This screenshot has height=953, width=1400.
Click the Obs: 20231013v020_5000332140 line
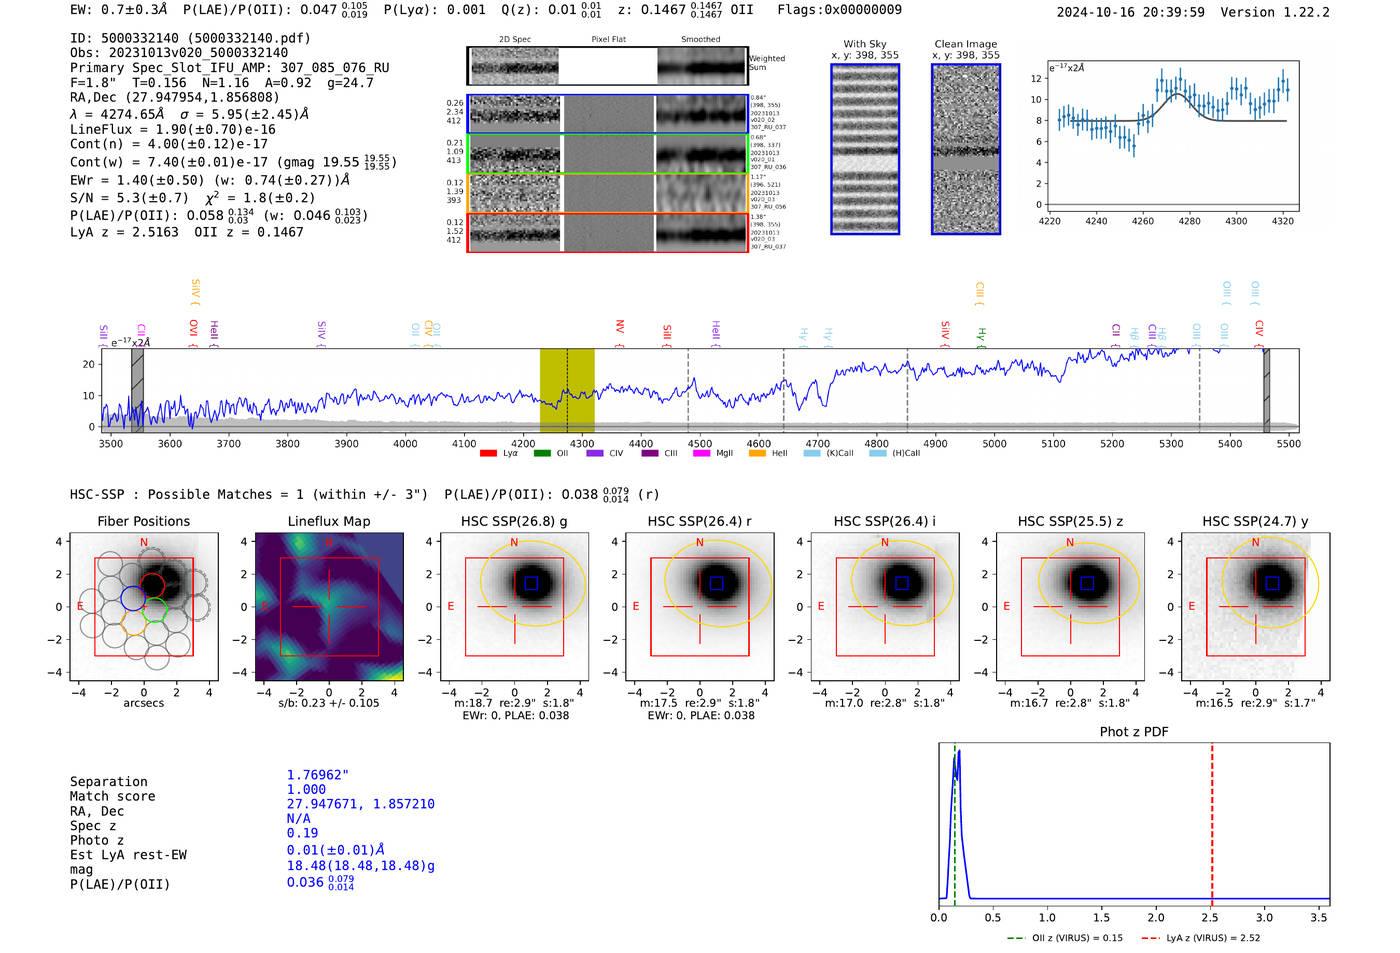click(x=179, y=53)
